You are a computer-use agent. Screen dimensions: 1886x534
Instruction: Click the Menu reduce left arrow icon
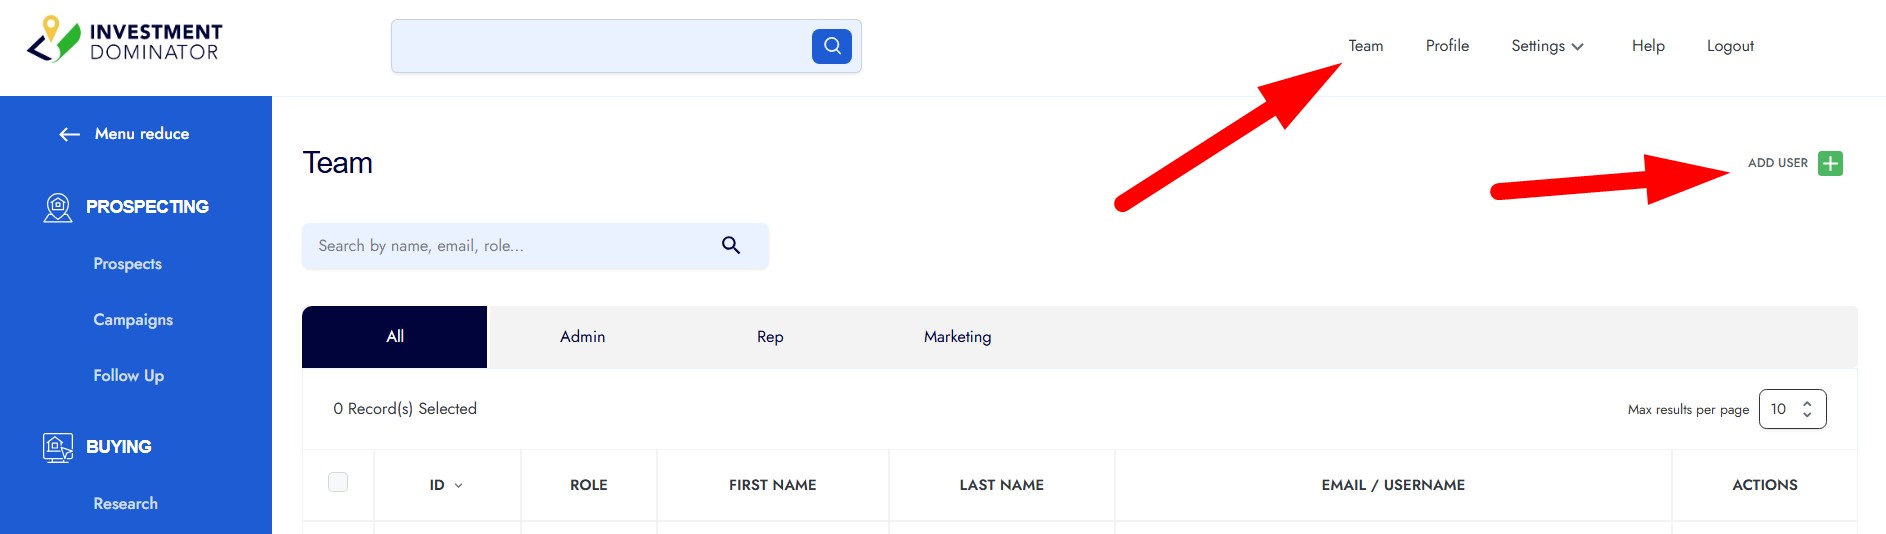click(x=69, y=134)
